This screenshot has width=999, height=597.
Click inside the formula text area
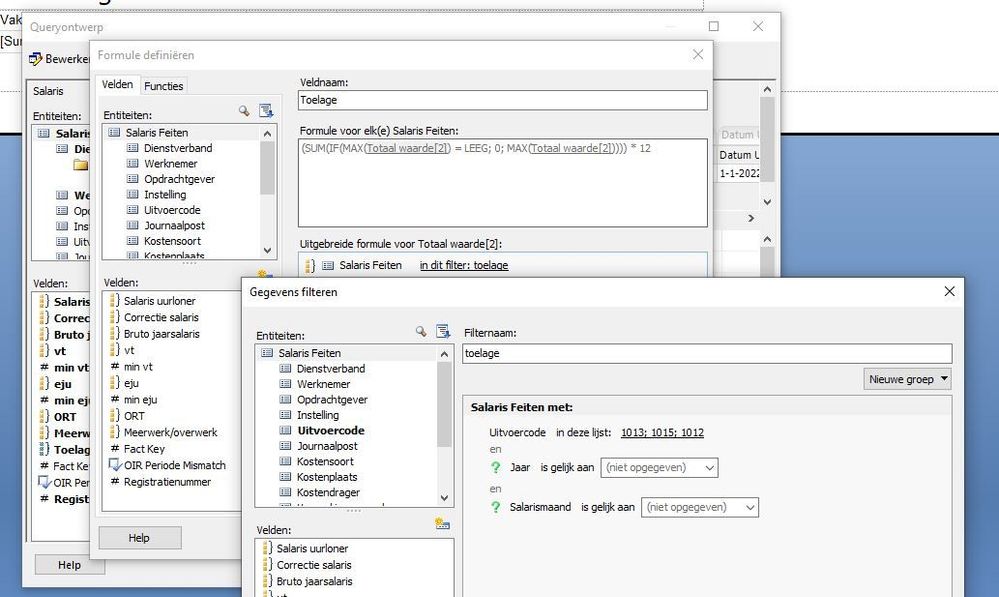tap(503, 183)
